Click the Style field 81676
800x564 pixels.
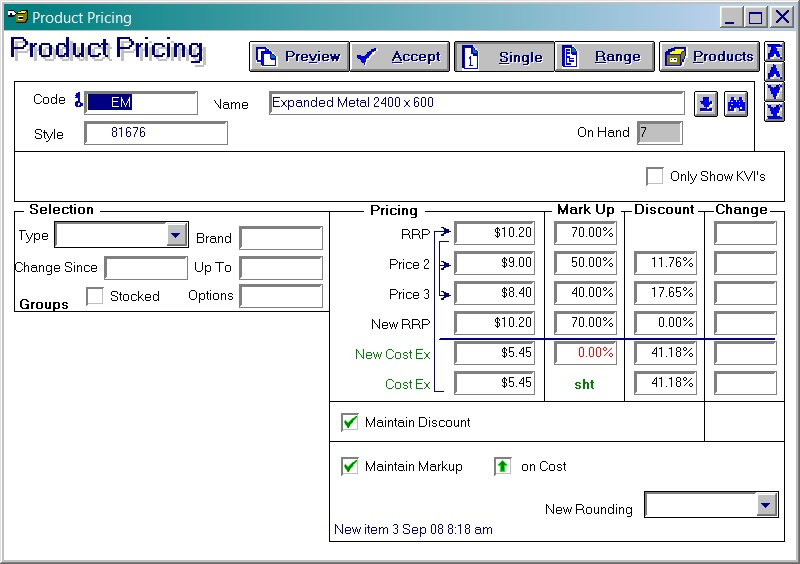[156, 133]
